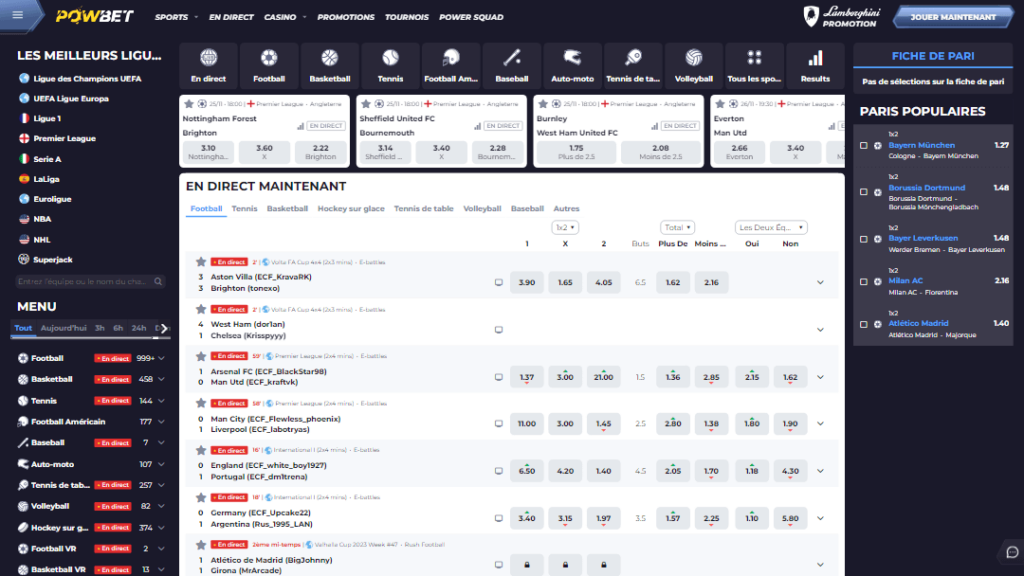Click the team search magnifier icon
This screenshot has height=576, width=1024.
click(158, 281)
